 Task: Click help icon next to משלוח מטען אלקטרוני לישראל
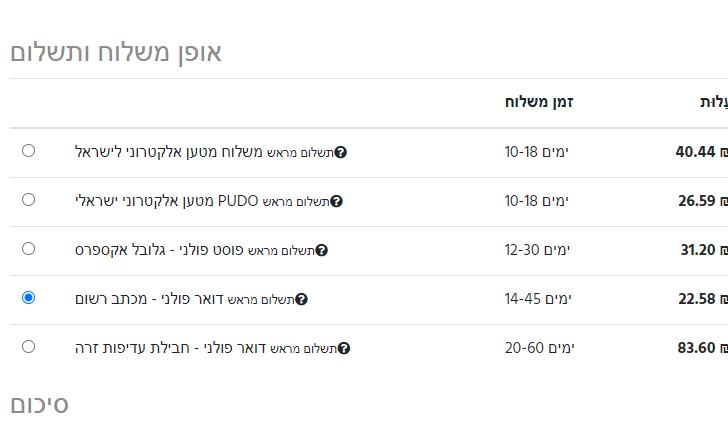pos(340,152)
